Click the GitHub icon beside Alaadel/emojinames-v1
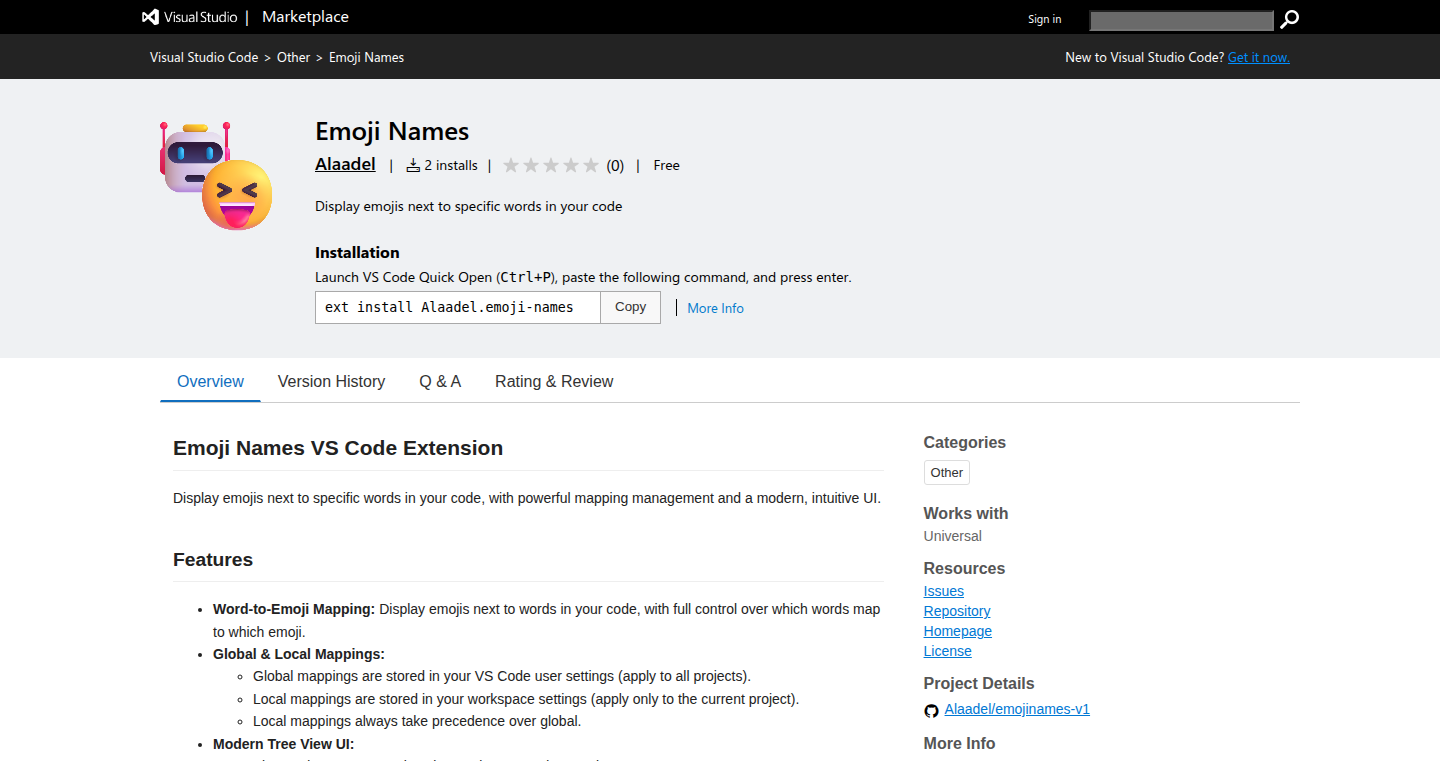 (x=931, y=710)
